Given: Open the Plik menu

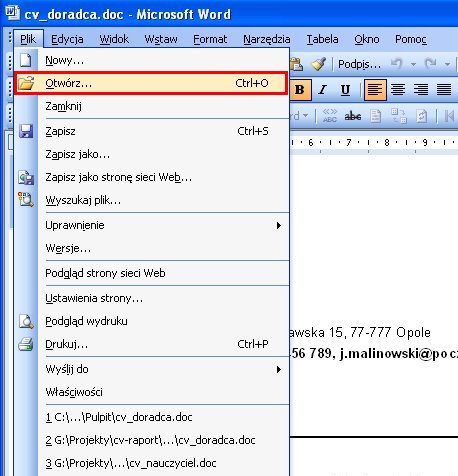Looking at the screenshot, I should tap(28, 39).
